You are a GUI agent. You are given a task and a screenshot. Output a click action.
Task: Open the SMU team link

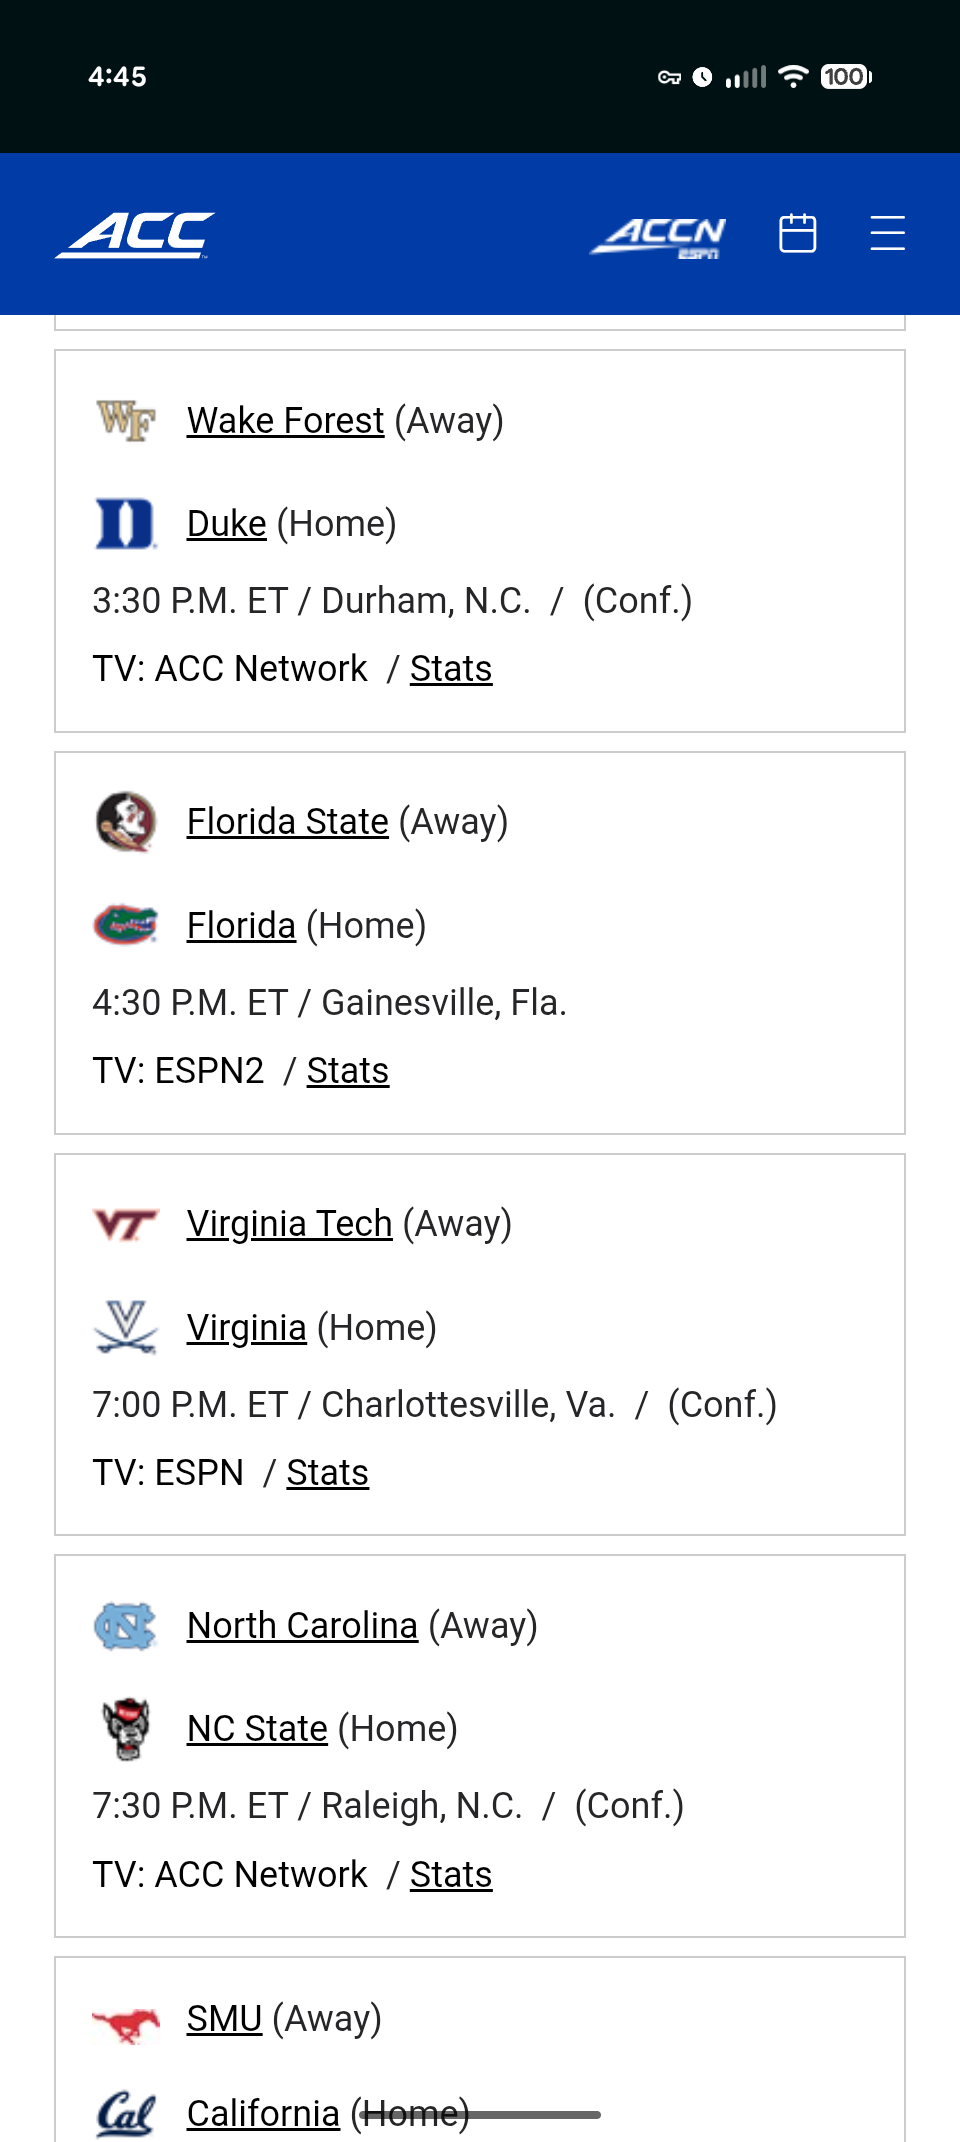click(224, 2019)
